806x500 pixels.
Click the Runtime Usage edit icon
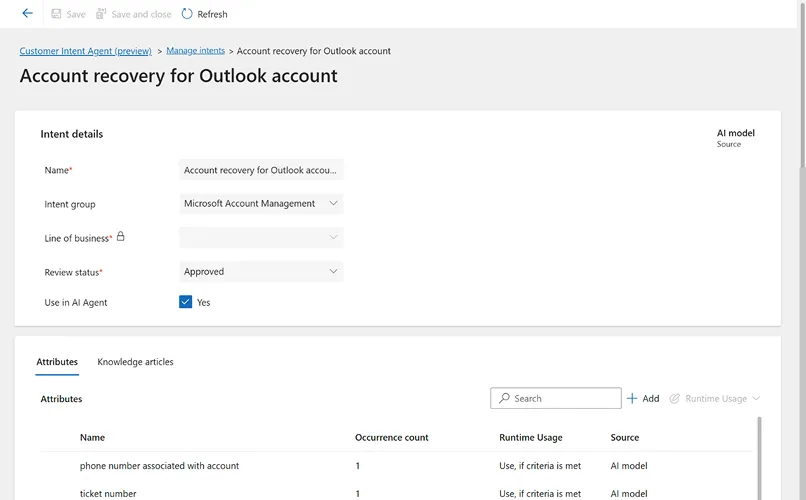point(675,398)
